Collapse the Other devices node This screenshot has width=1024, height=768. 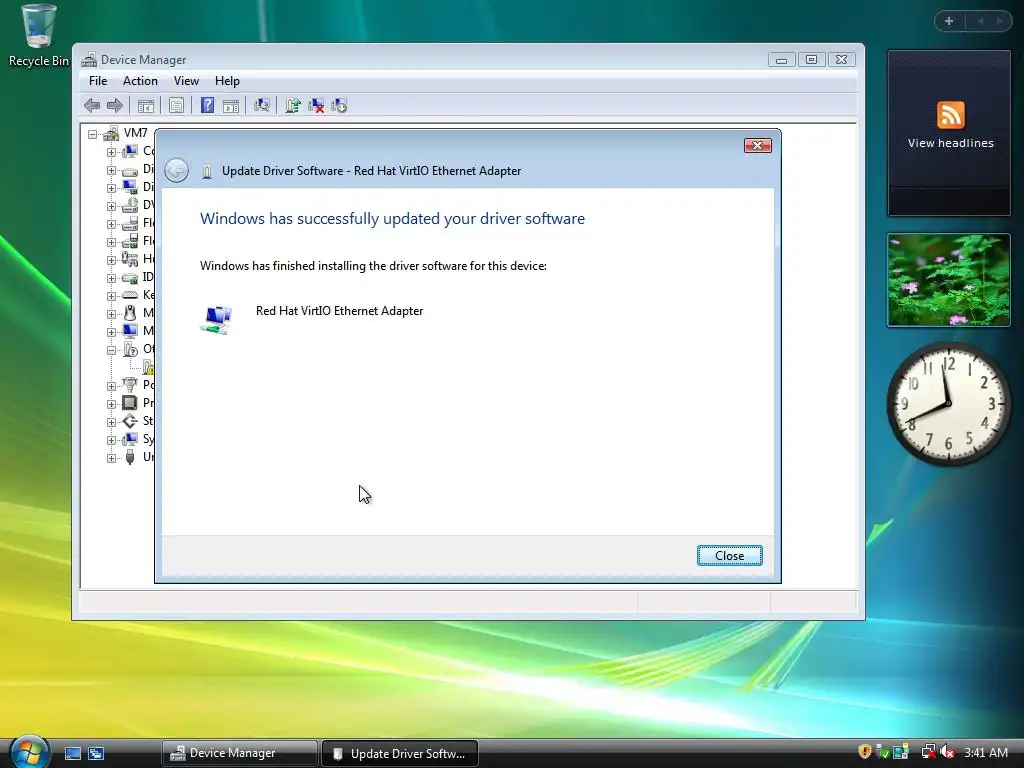pyautogui.click(x=111, y=350)
